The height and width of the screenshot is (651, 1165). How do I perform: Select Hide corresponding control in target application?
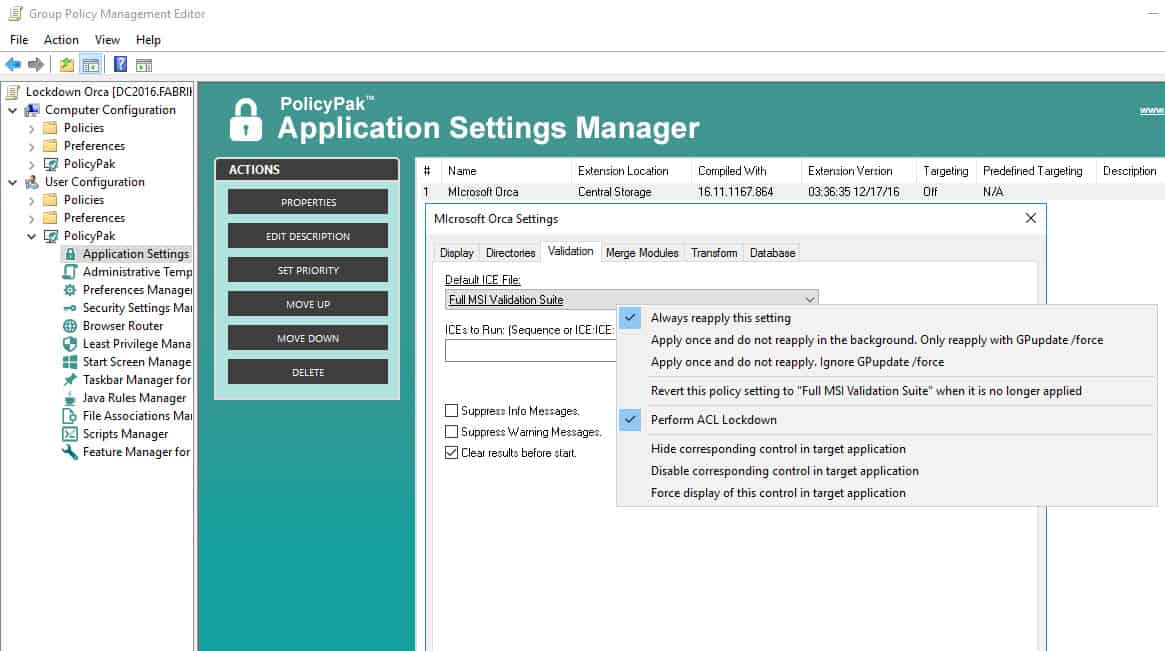point(886,449)
